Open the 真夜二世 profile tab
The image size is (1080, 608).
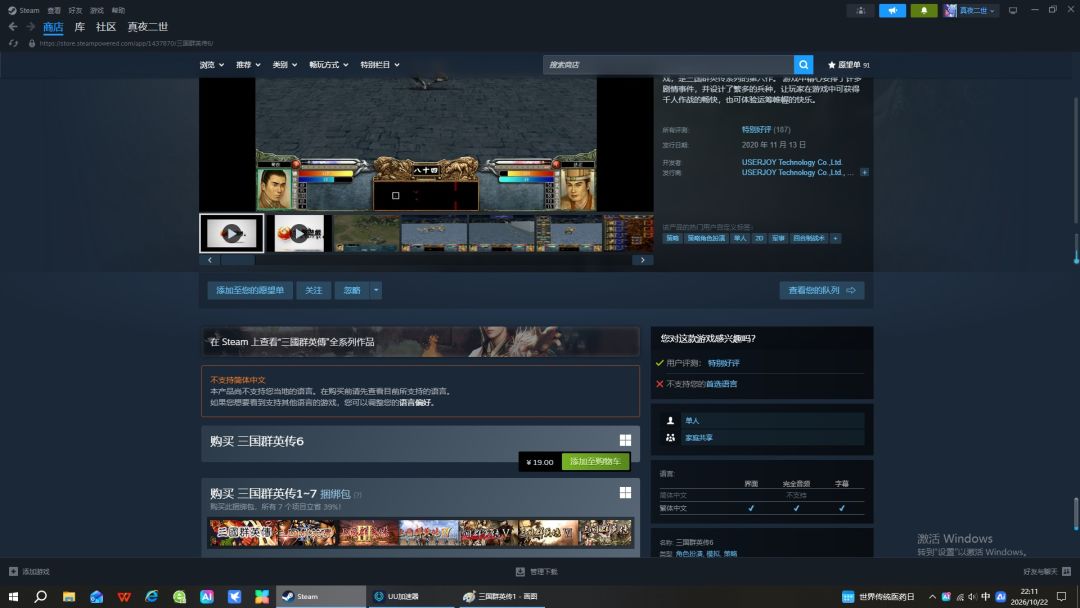(x=147, y=27)
